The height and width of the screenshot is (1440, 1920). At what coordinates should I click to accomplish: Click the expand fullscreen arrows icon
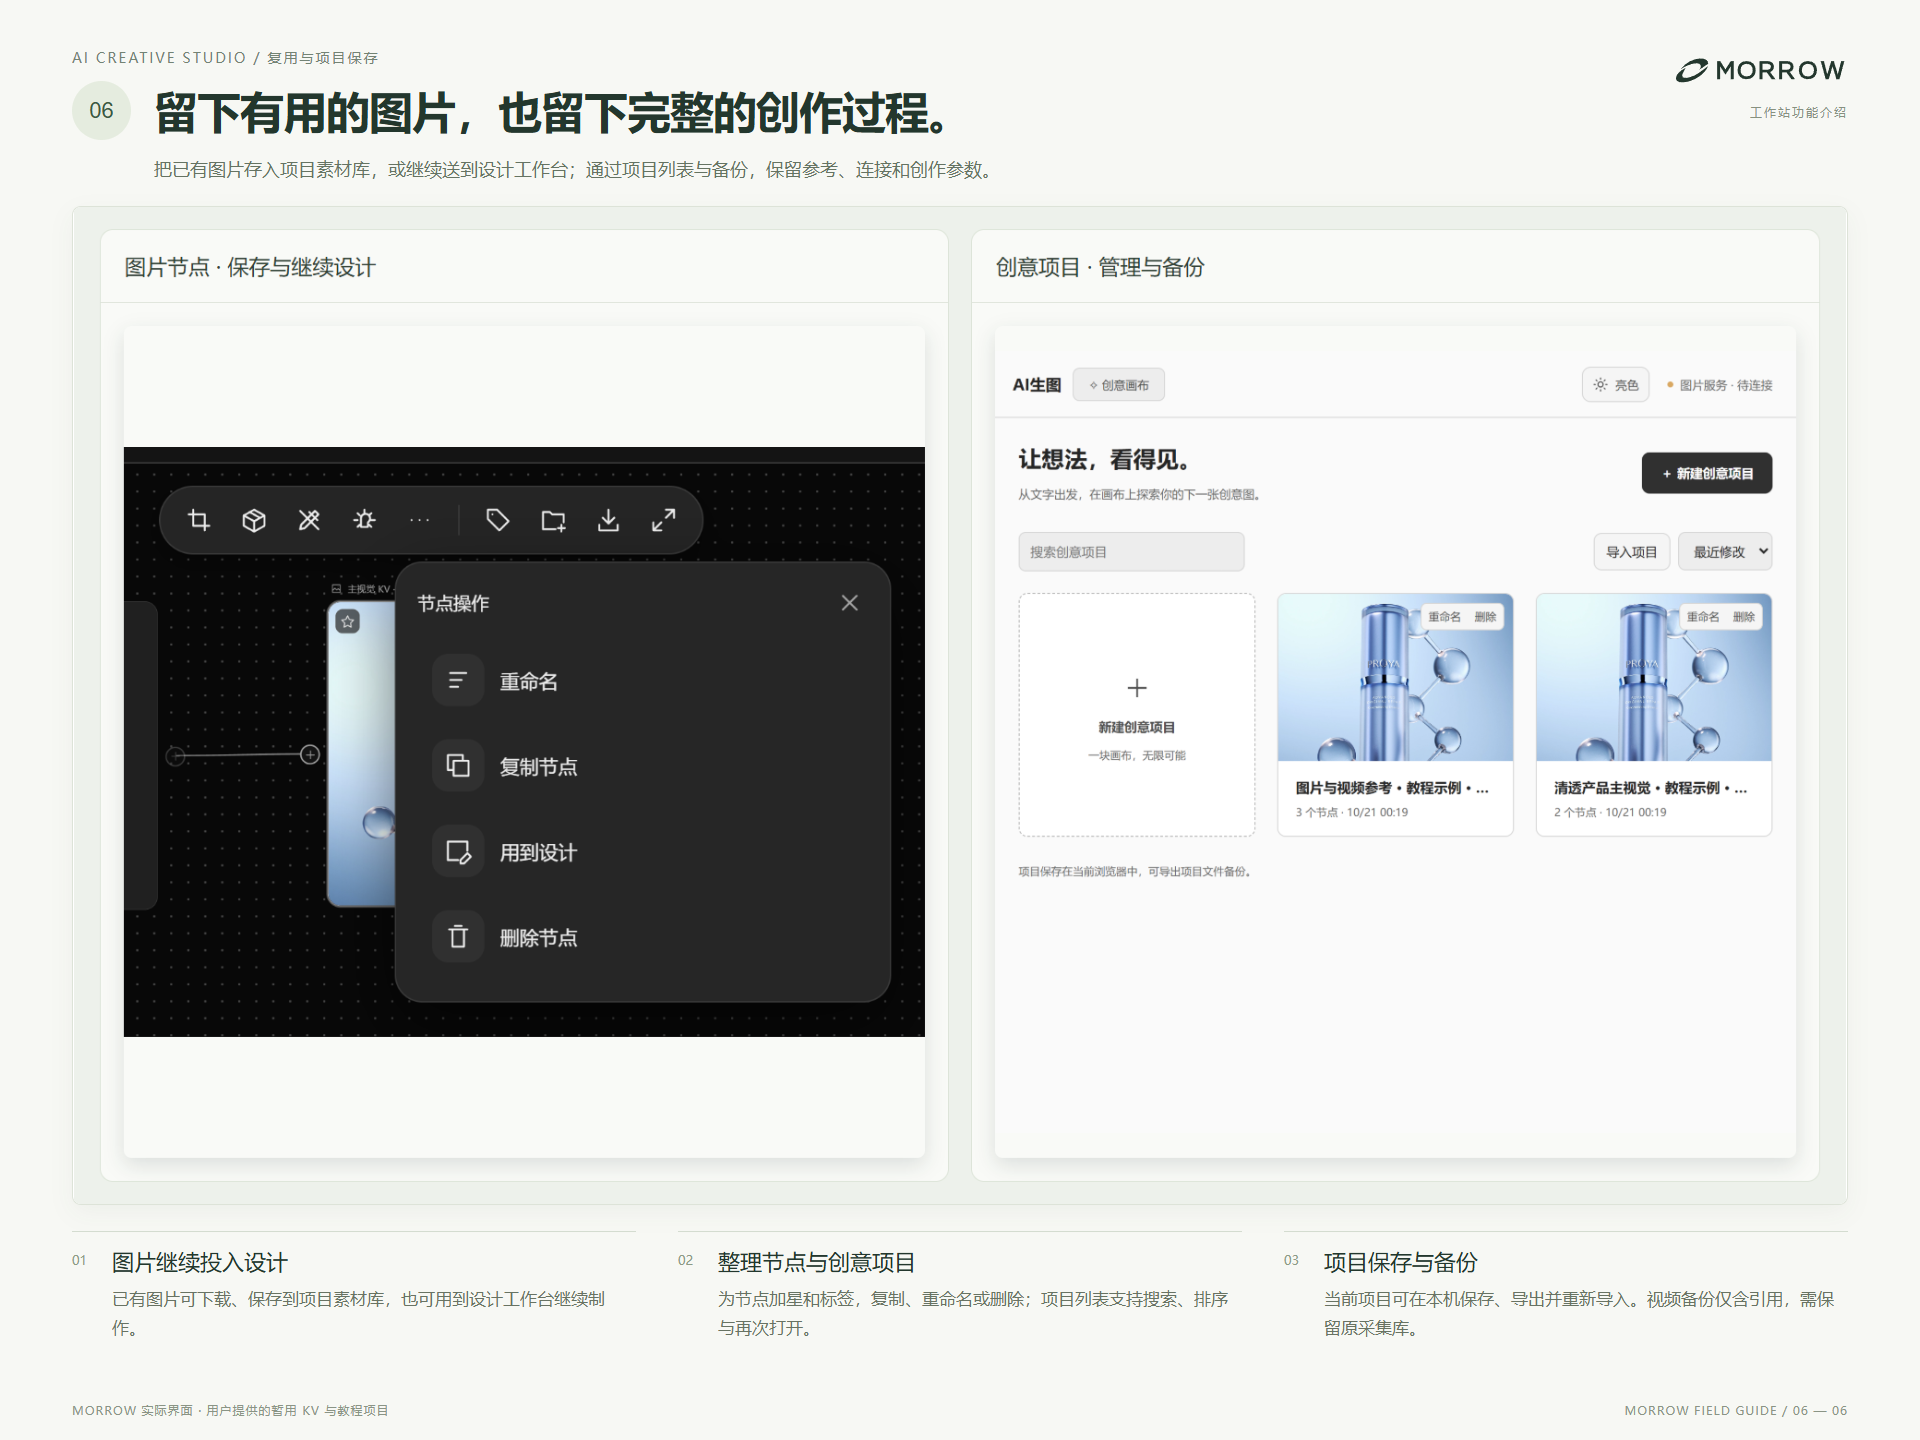pos(664,520)
